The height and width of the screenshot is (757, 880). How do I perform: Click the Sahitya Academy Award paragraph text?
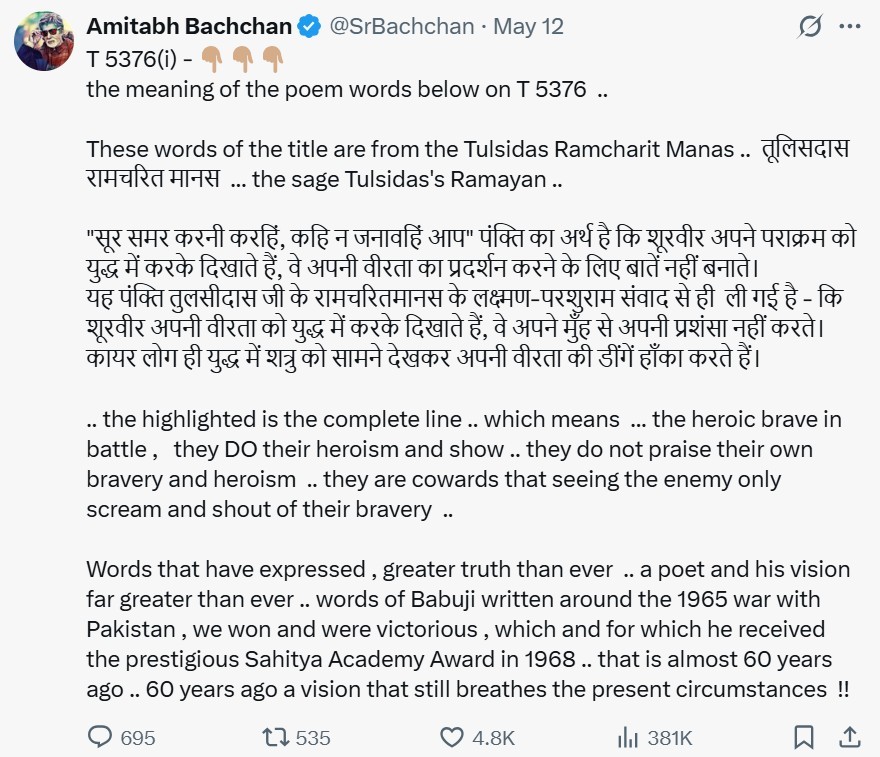(x=468, y=629)
